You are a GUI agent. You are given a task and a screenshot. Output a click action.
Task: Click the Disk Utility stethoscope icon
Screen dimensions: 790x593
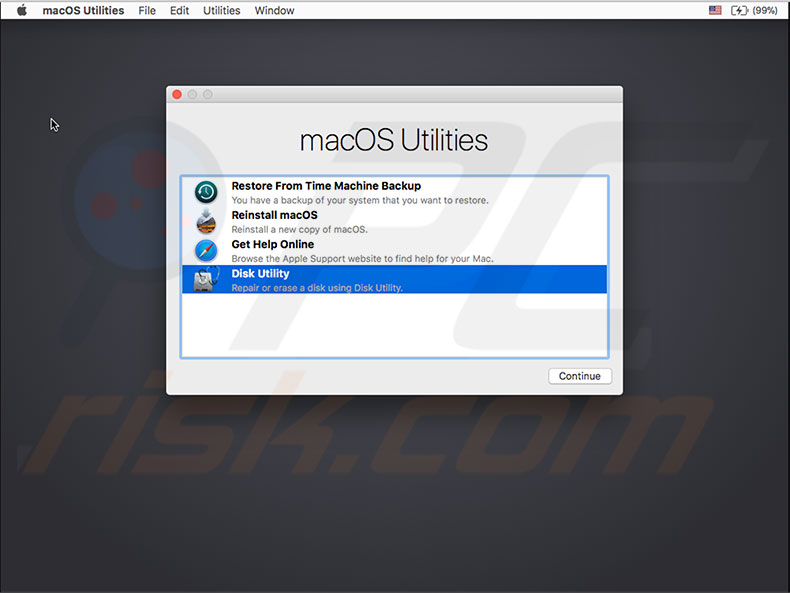point(207,279)
